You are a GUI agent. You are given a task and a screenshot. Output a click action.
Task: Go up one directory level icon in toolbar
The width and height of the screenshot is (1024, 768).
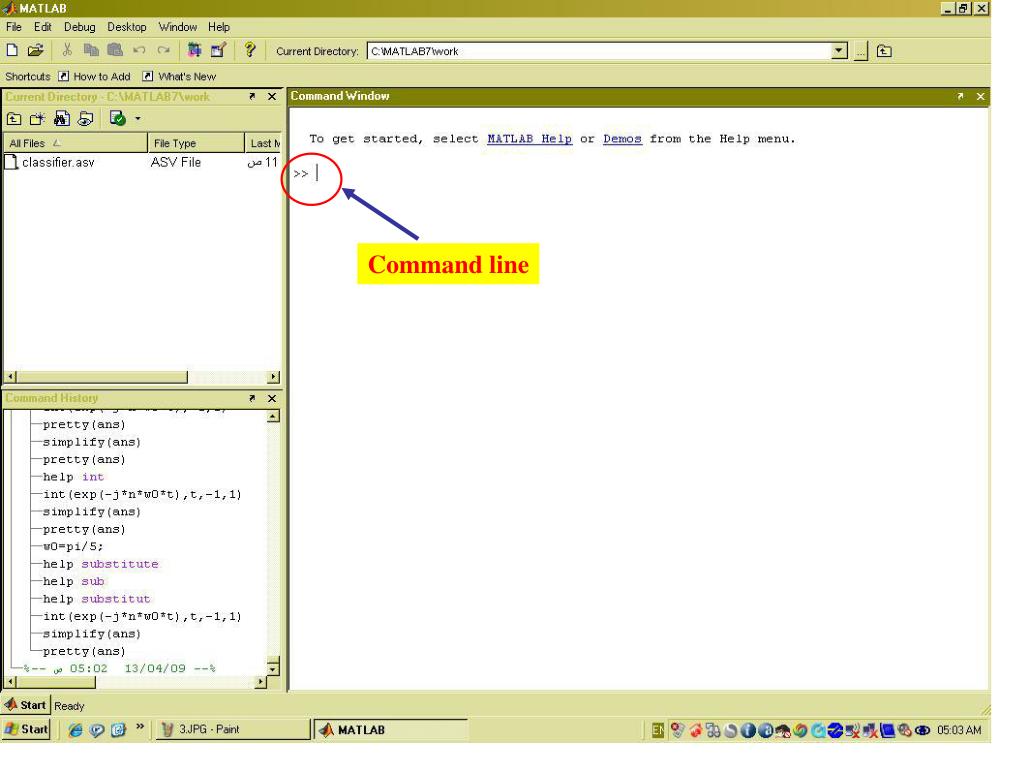pos(884,51)
